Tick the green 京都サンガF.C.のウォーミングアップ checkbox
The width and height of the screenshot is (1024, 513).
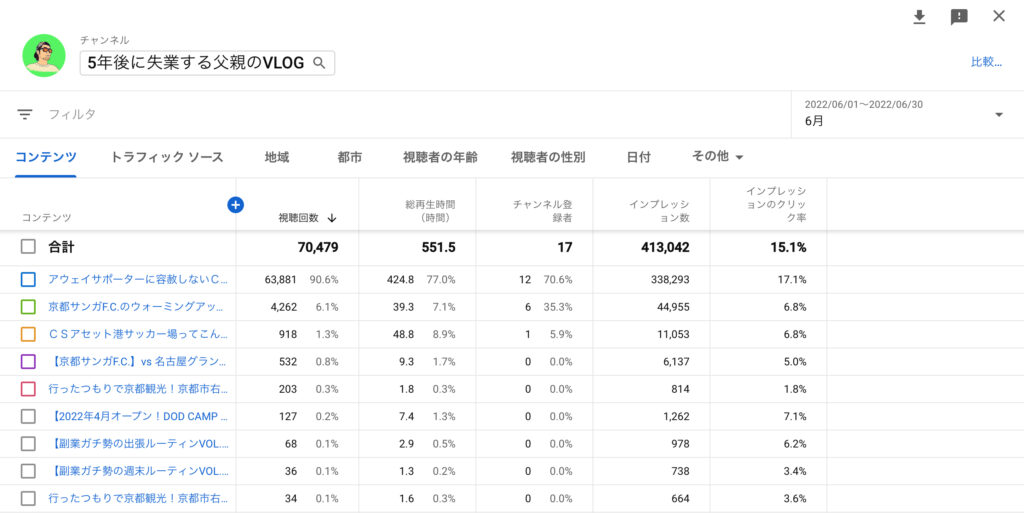click(x=28, y=307)
